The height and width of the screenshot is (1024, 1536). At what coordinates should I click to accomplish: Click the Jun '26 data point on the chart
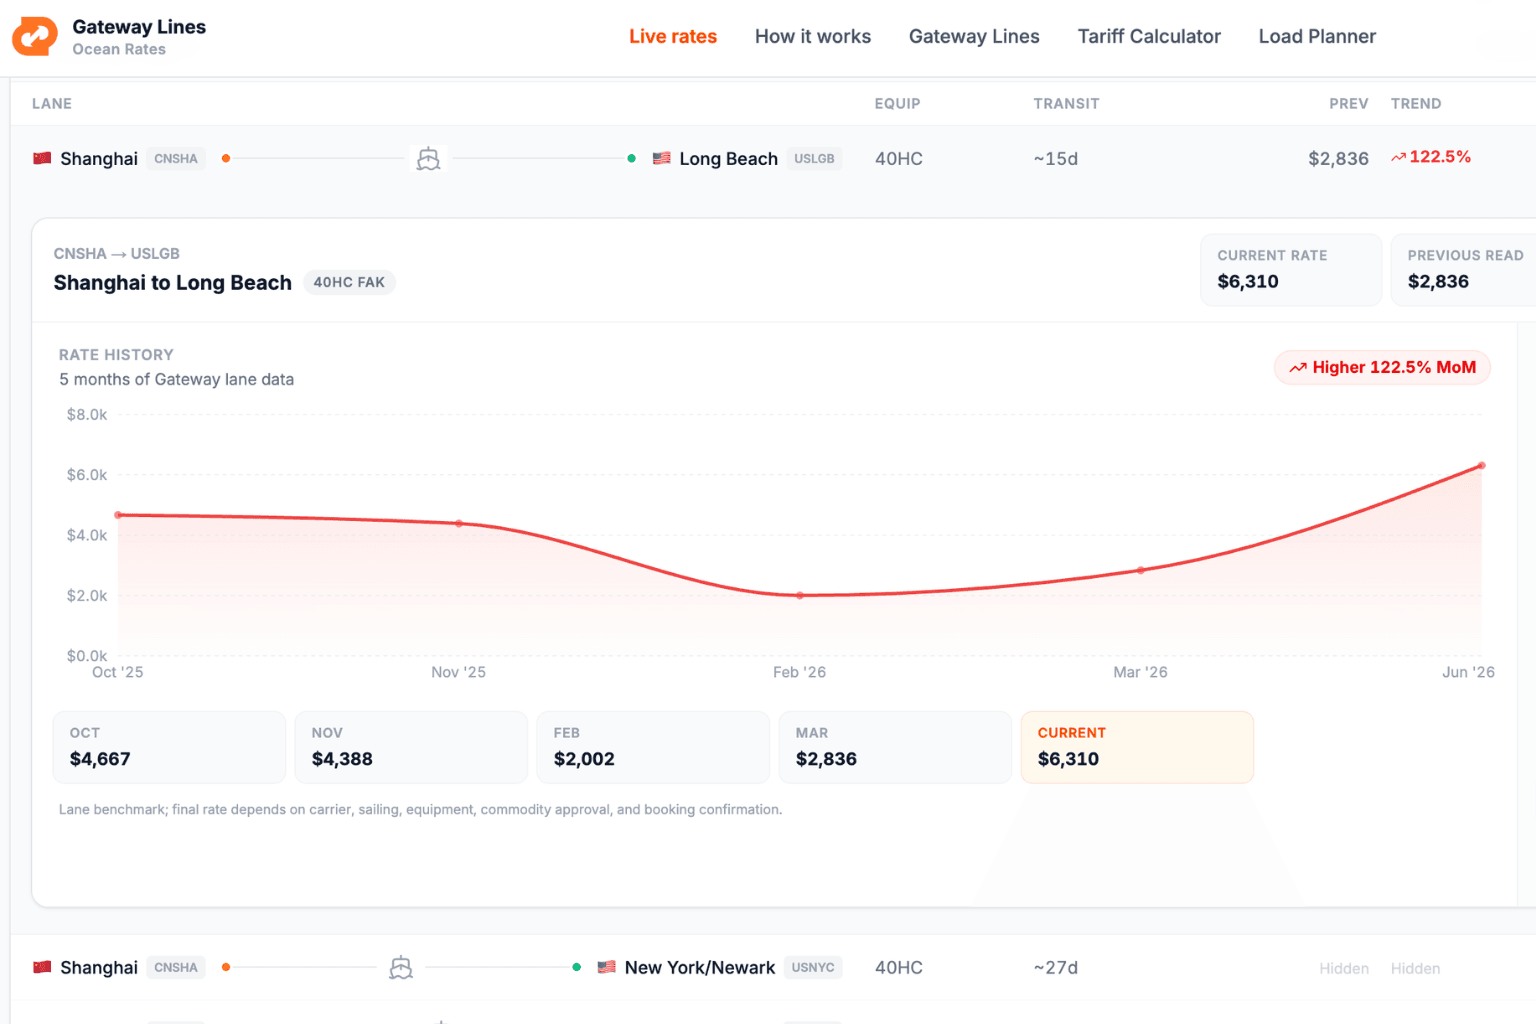pos(1482,465)
